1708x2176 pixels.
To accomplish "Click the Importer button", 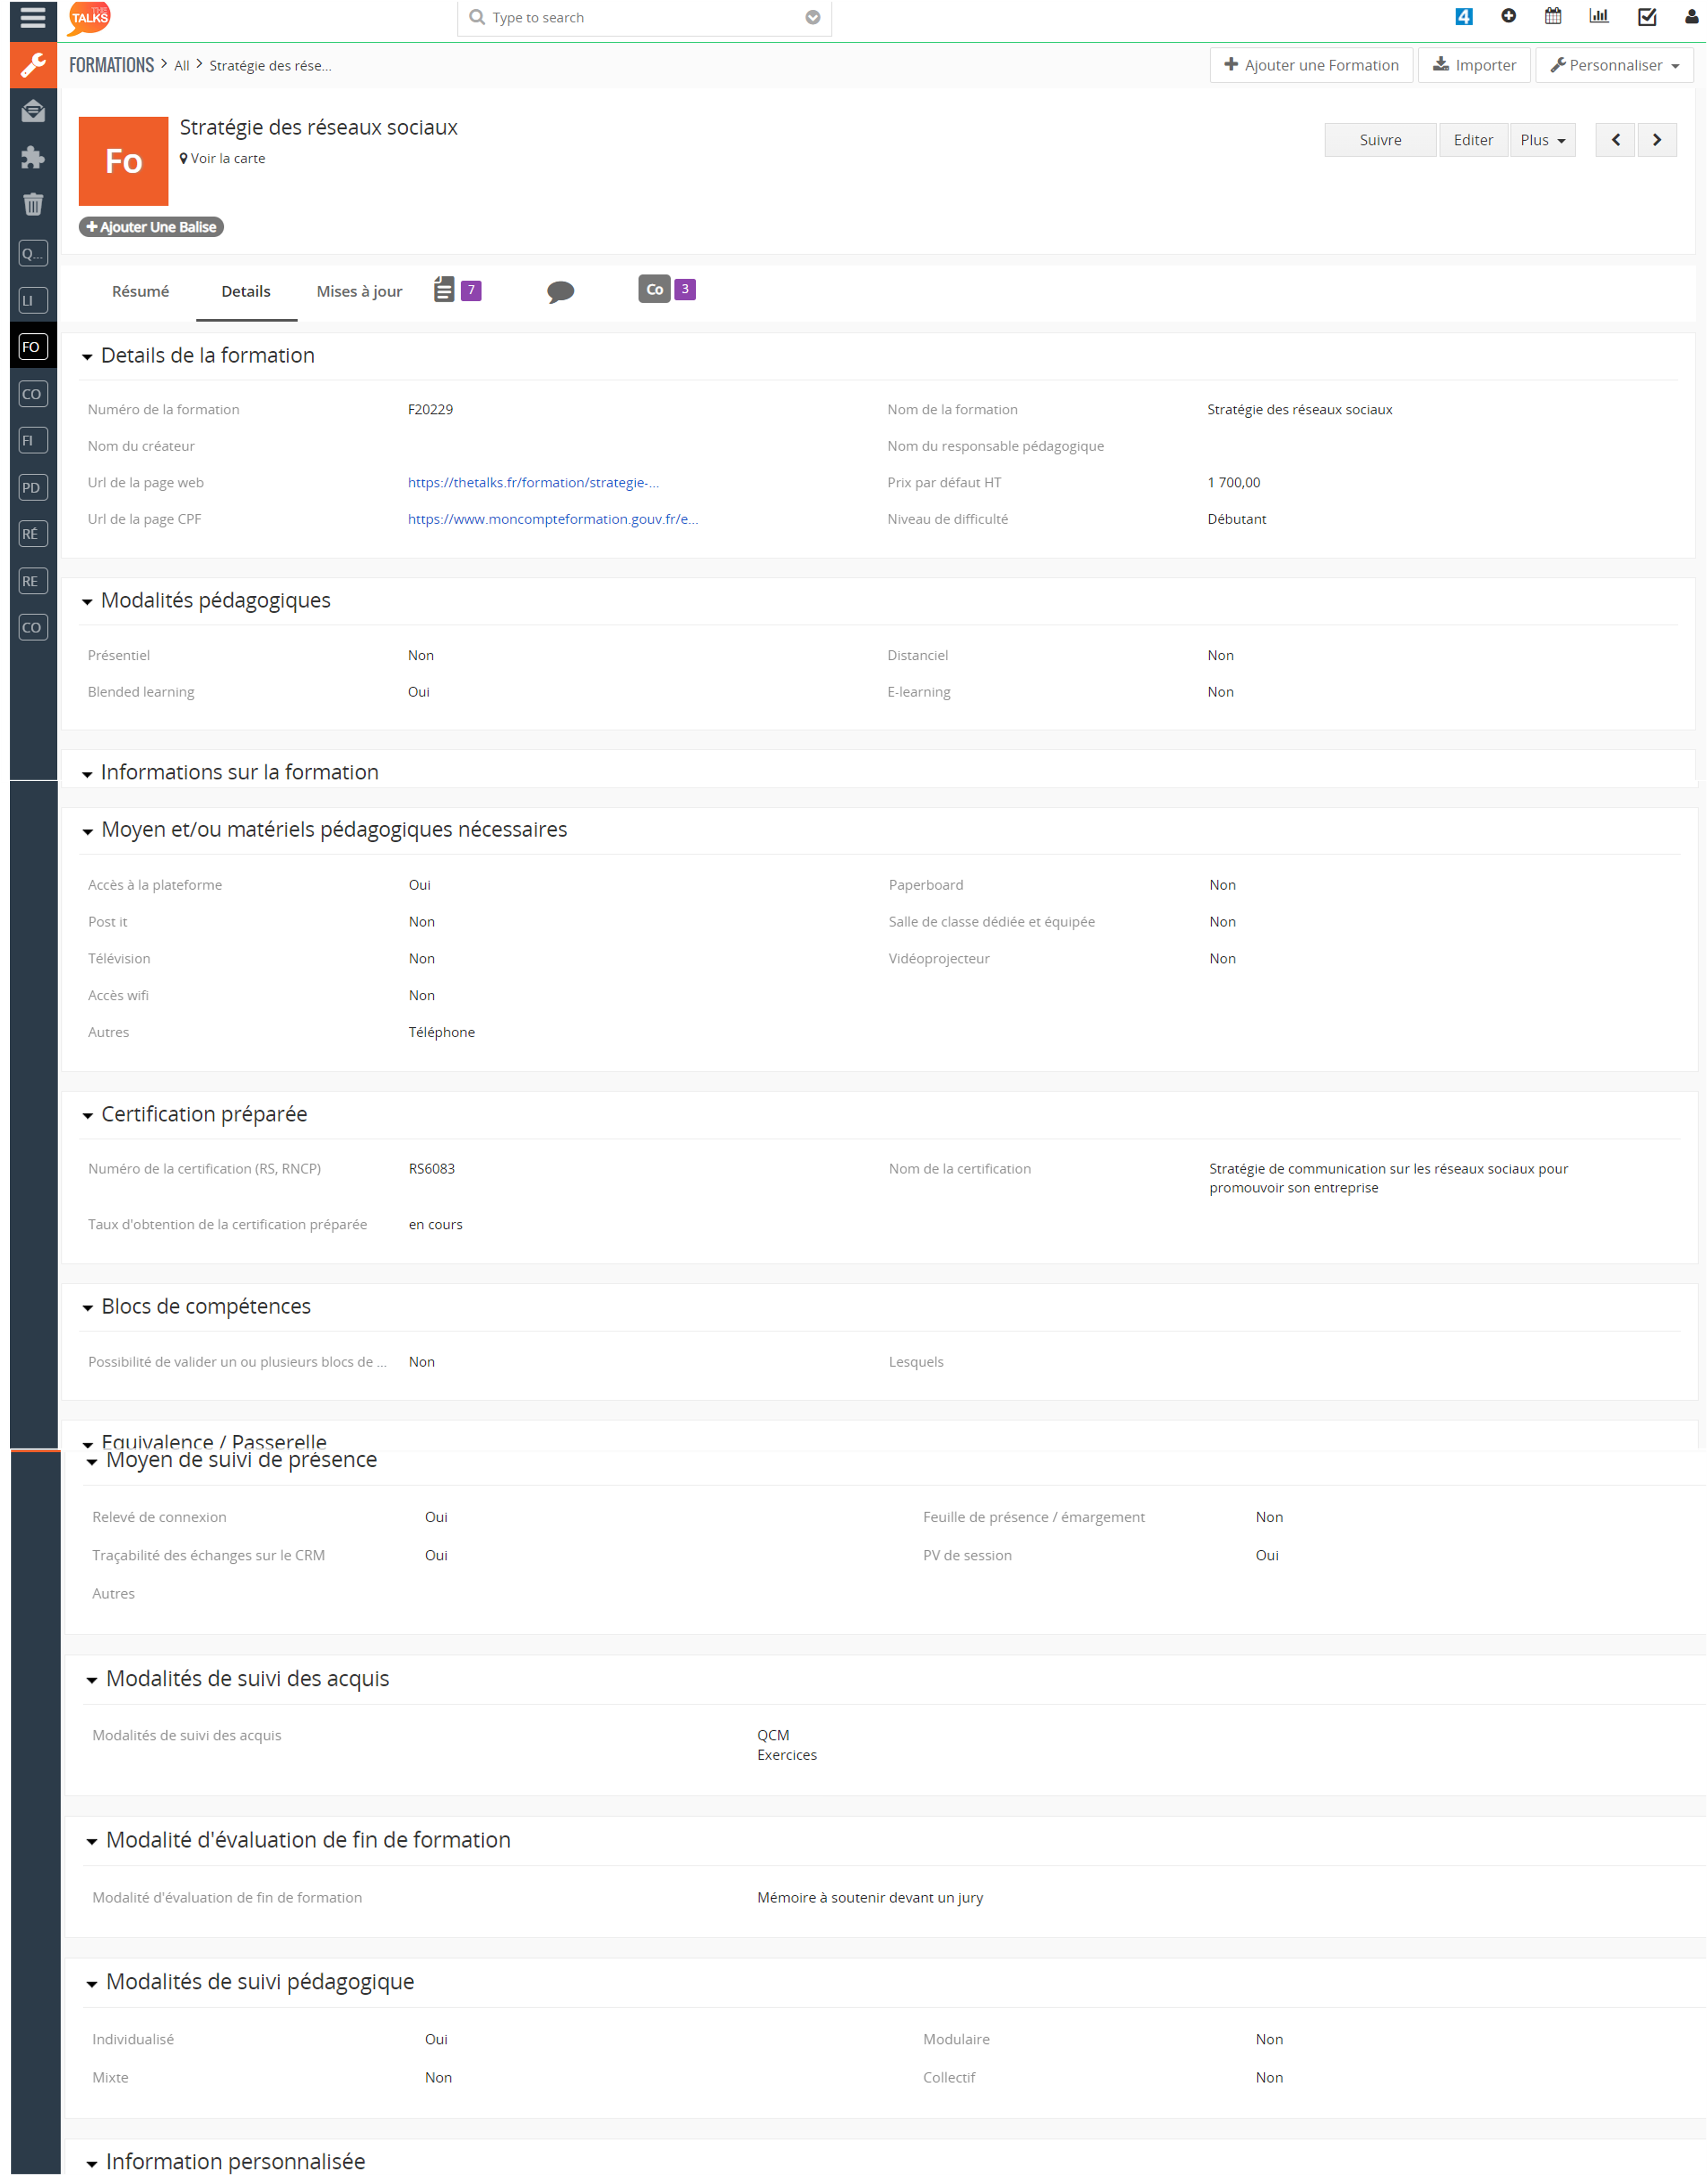I will pyautogui.click(x=1474, y=65).
